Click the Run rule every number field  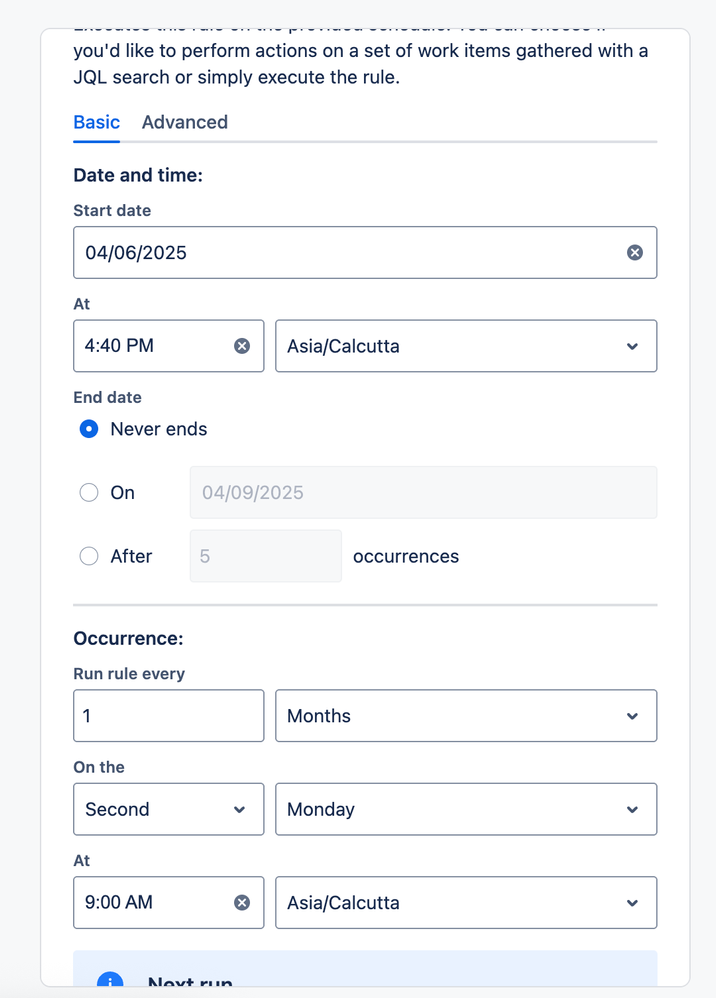tap(168, 716)
